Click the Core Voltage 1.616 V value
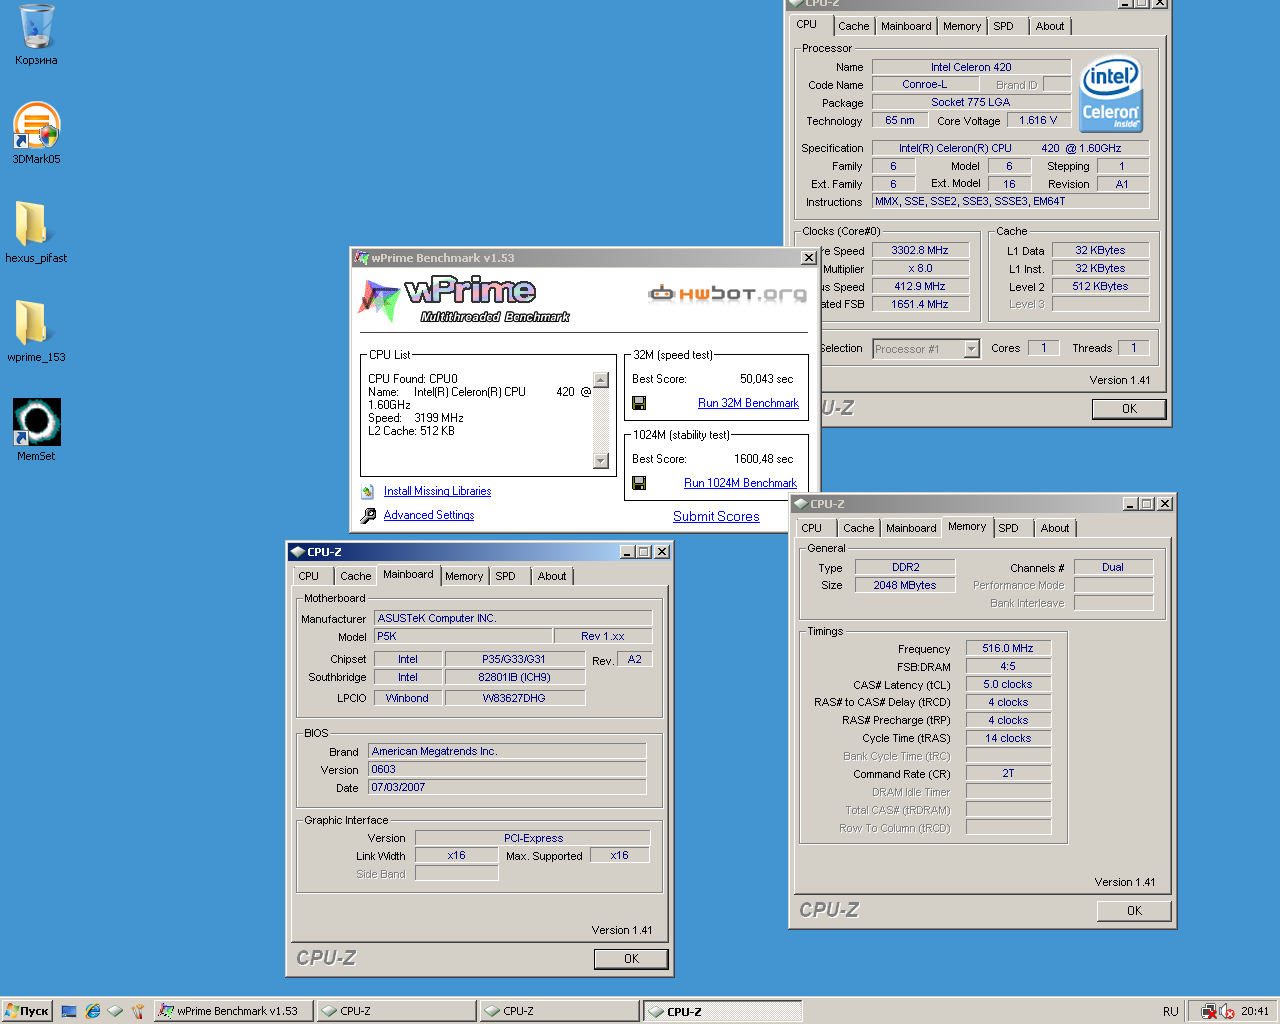Viewport: 1280px width, 1024px height. [x=1038, y=120]
